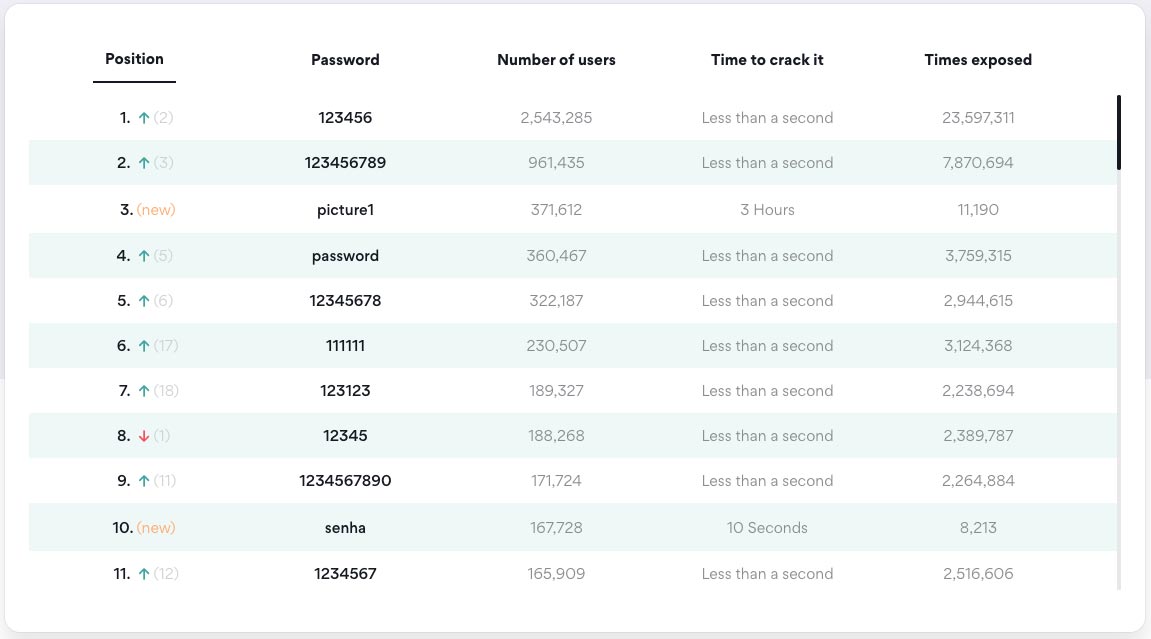Sort by the Position column header
The image size is (1151, 639).
[x=134, y=59]
